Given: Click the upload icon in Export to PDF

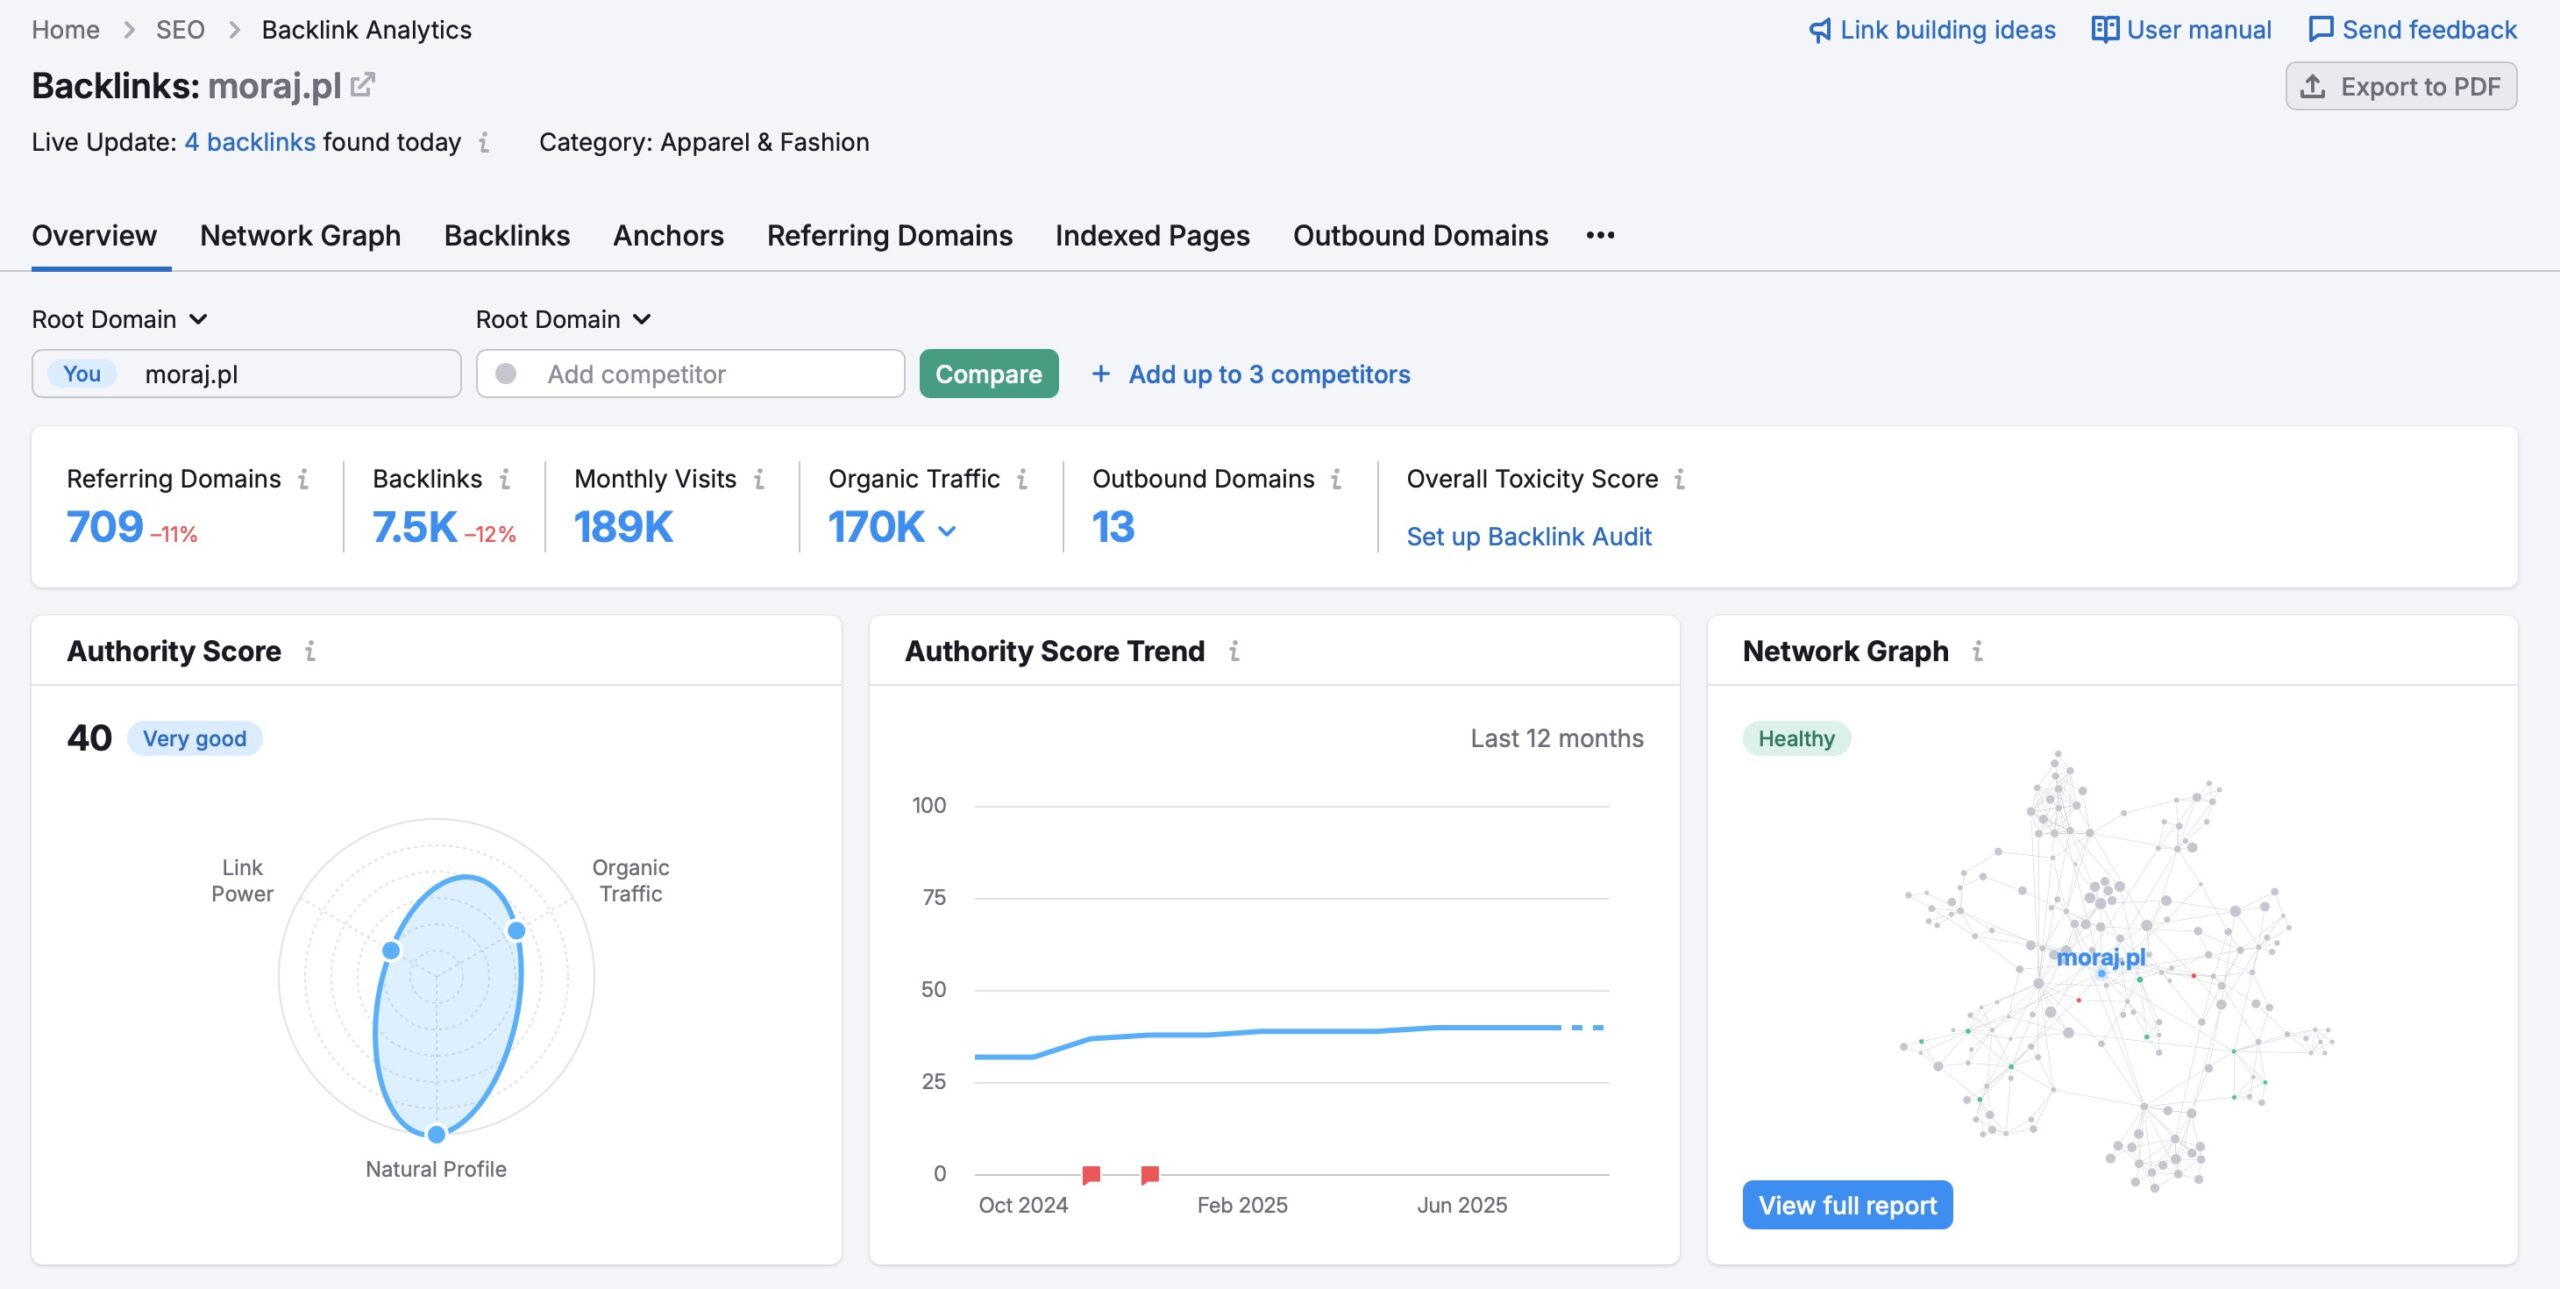Looking at the screenshot, I should click(2313, 87).
